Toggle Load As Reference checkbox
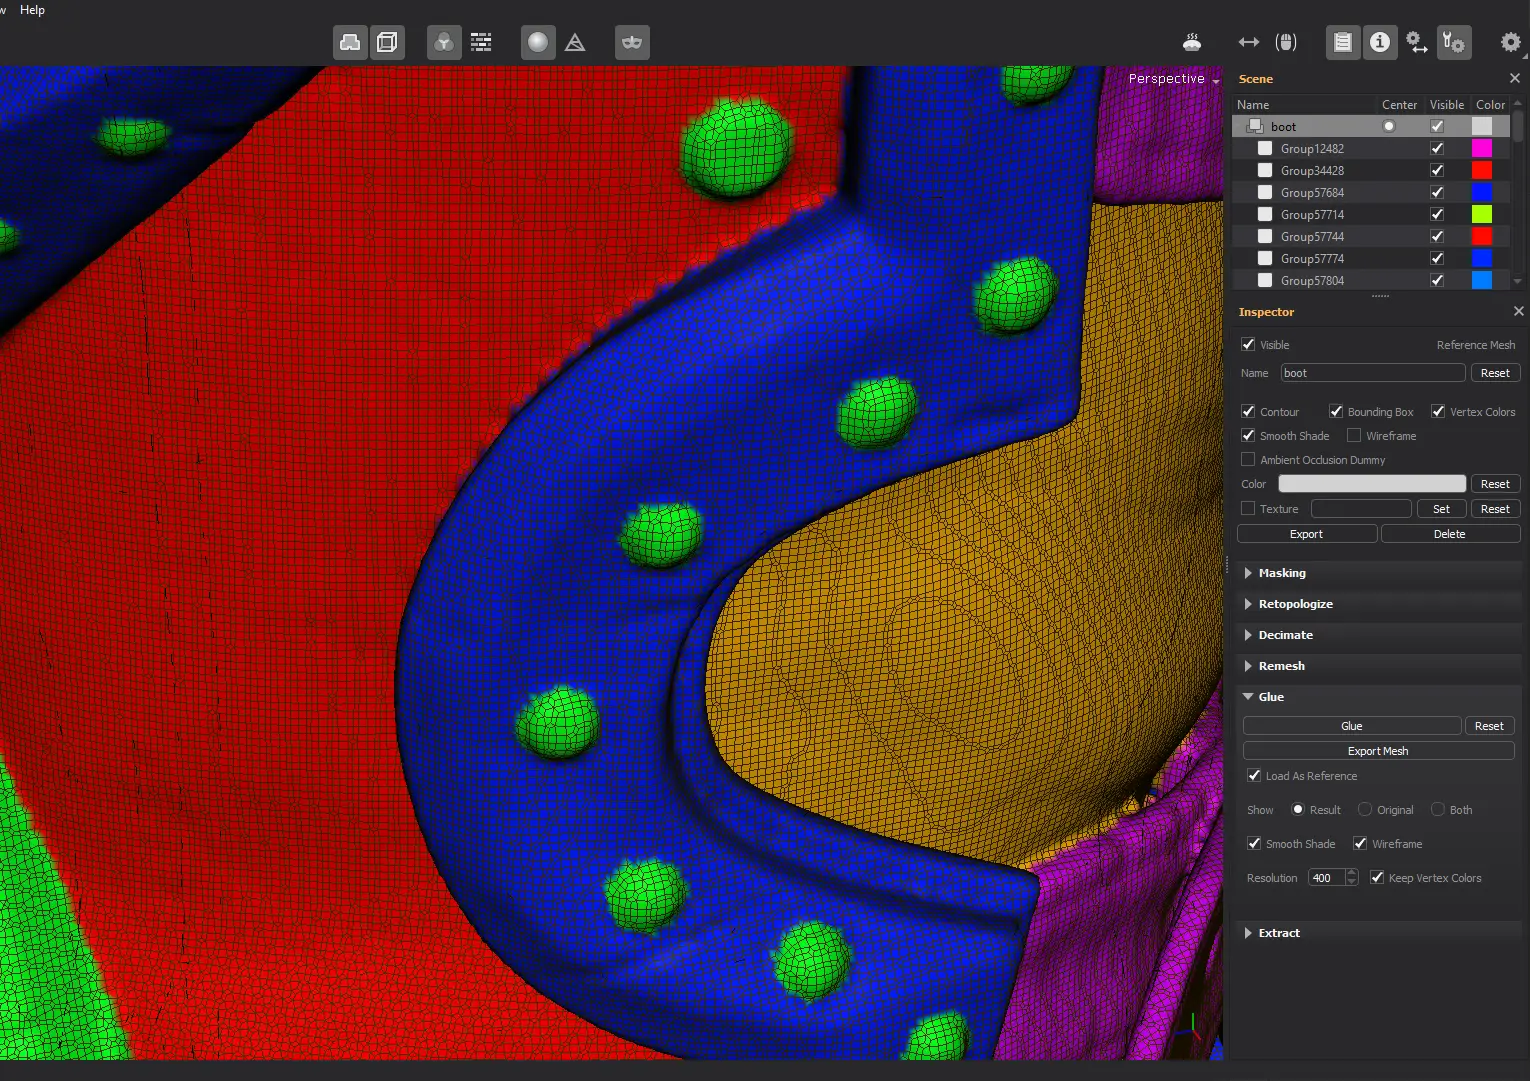The height and width of the screenshot is (1081, 1530). click(x=1254, y=775)
